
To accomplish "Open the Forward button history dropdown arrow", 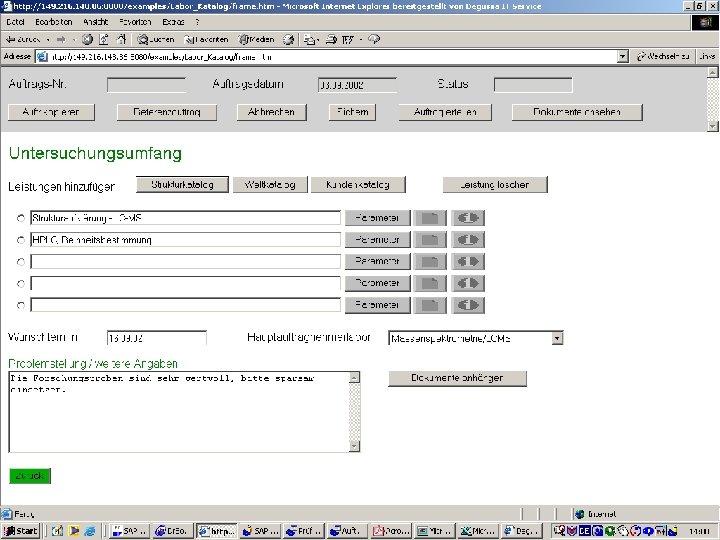I will 73,40.
